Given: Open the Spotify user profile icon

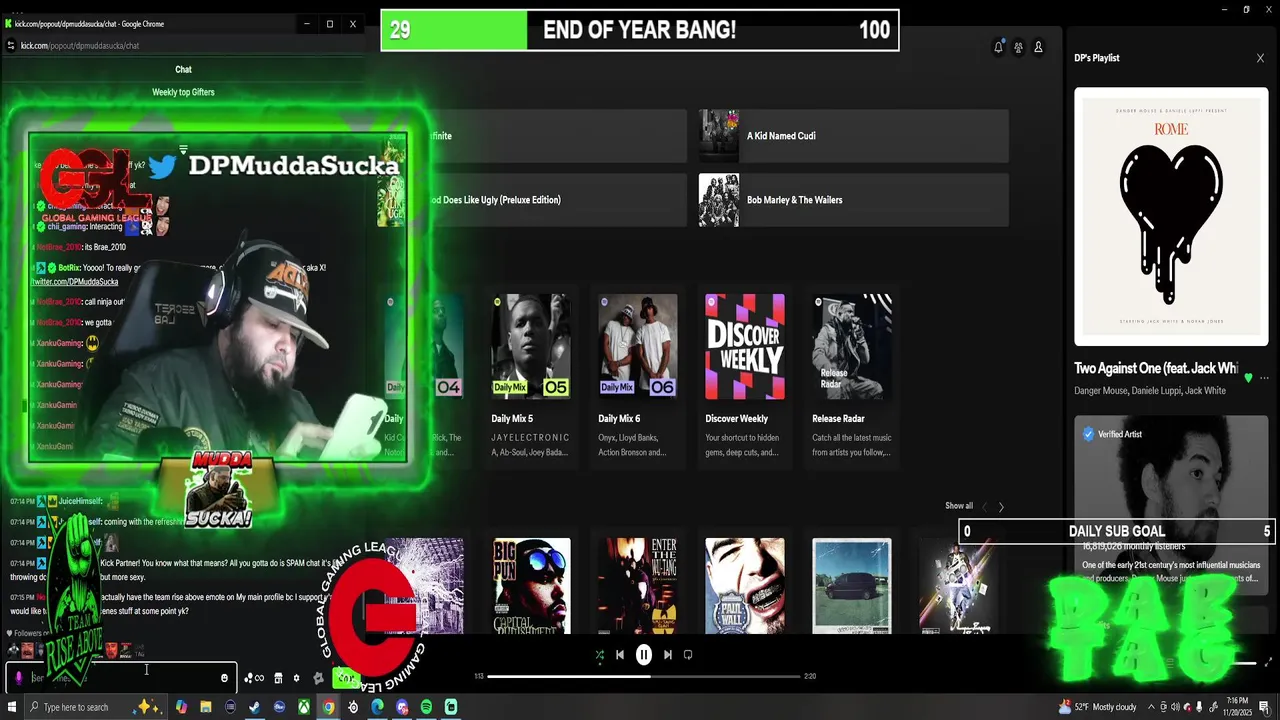Looking at the screenshot, I should (1038, 47).
